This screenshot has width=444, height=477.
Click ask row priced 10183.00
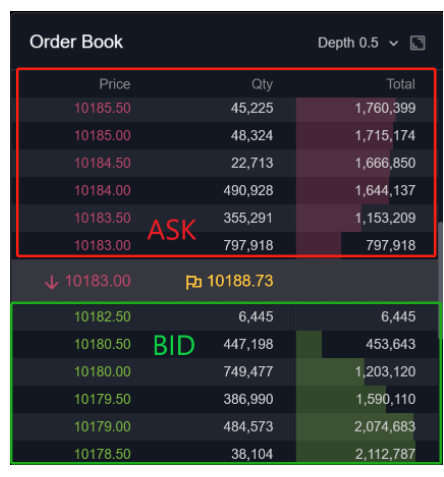226,245
